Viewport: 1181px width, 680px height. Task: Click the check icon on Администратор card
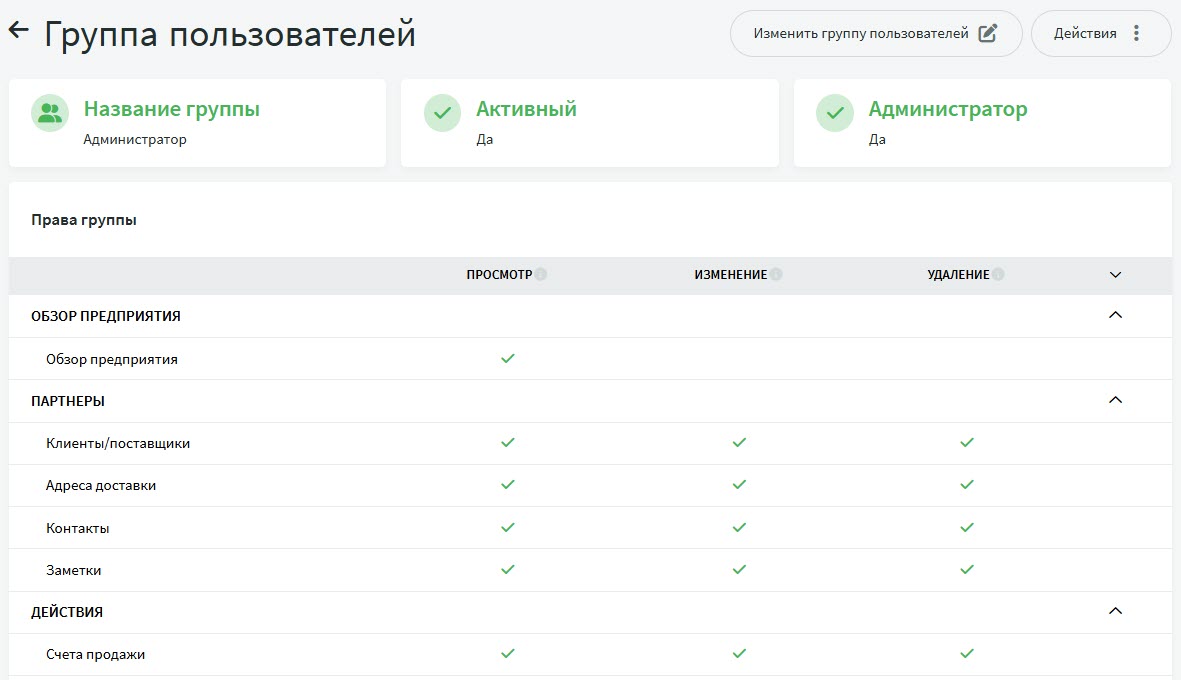point(834,113)
